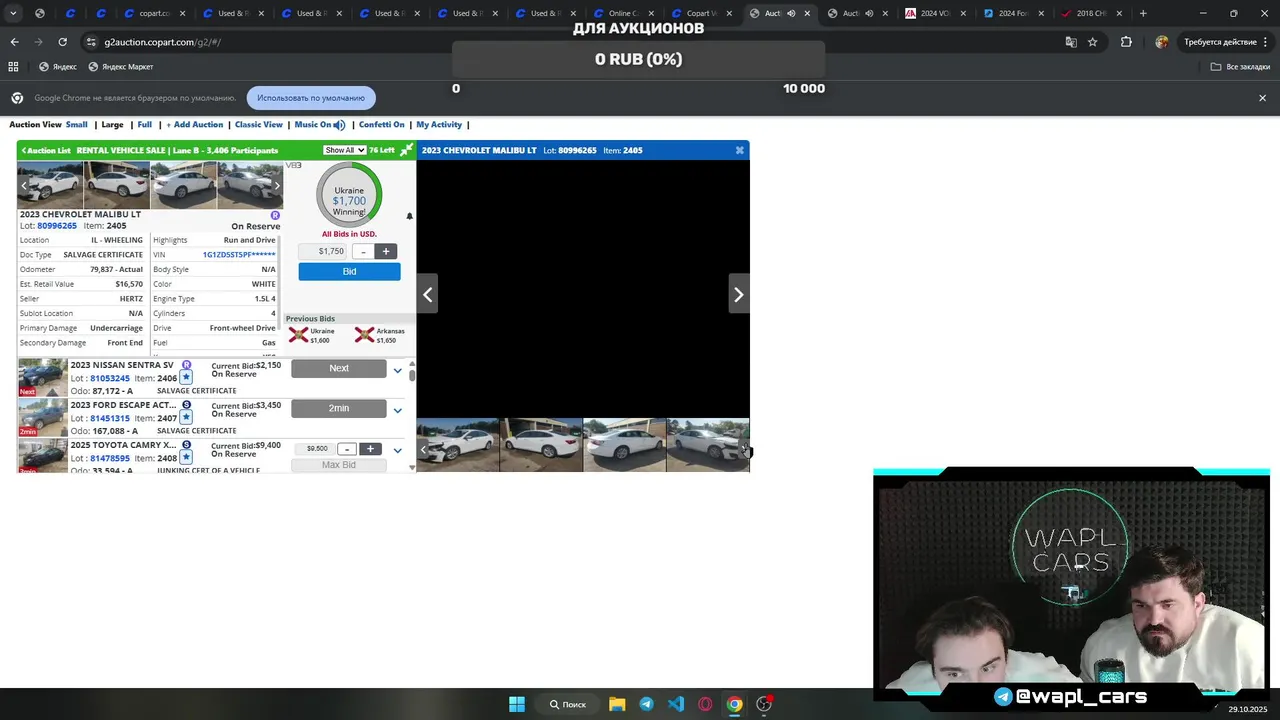This screenshot has width=1280, height=720.
Task: Show previous large photo with left arrow
Action: tap(427, 294)
